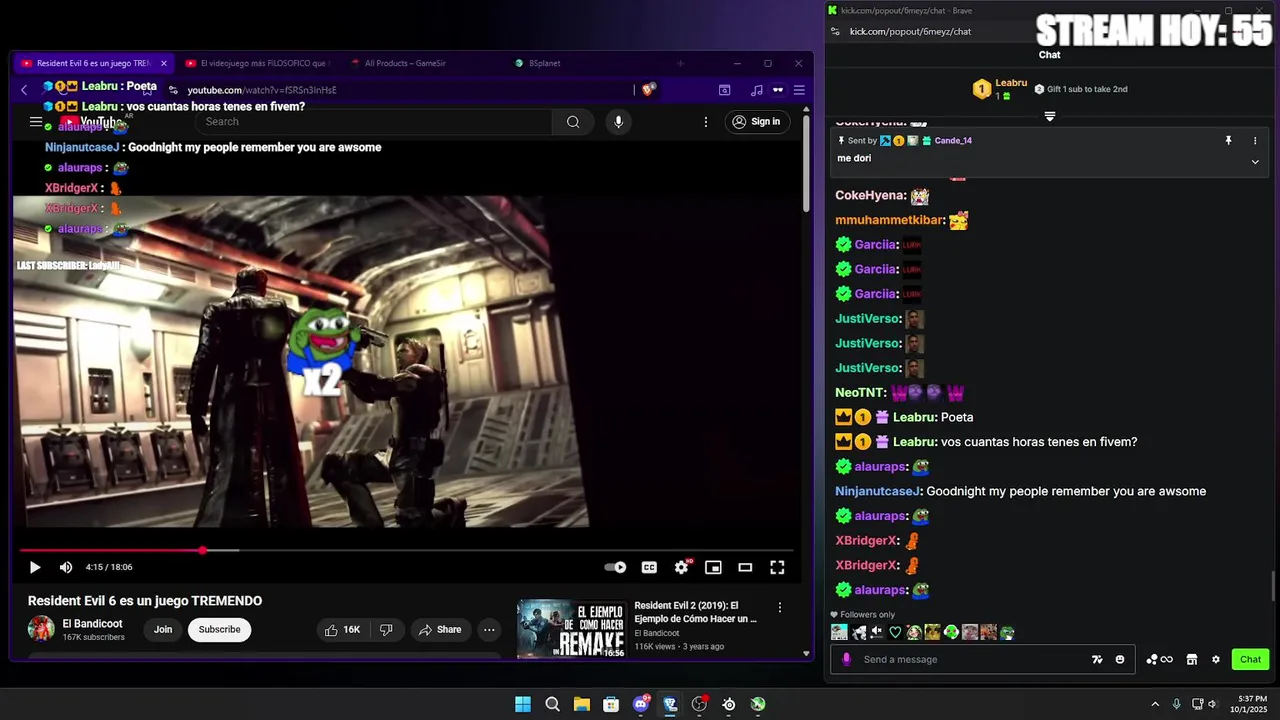The image size is (1280, 720).
Task: Go back in the YouTube browser window
Action: [x=24, y=90]
